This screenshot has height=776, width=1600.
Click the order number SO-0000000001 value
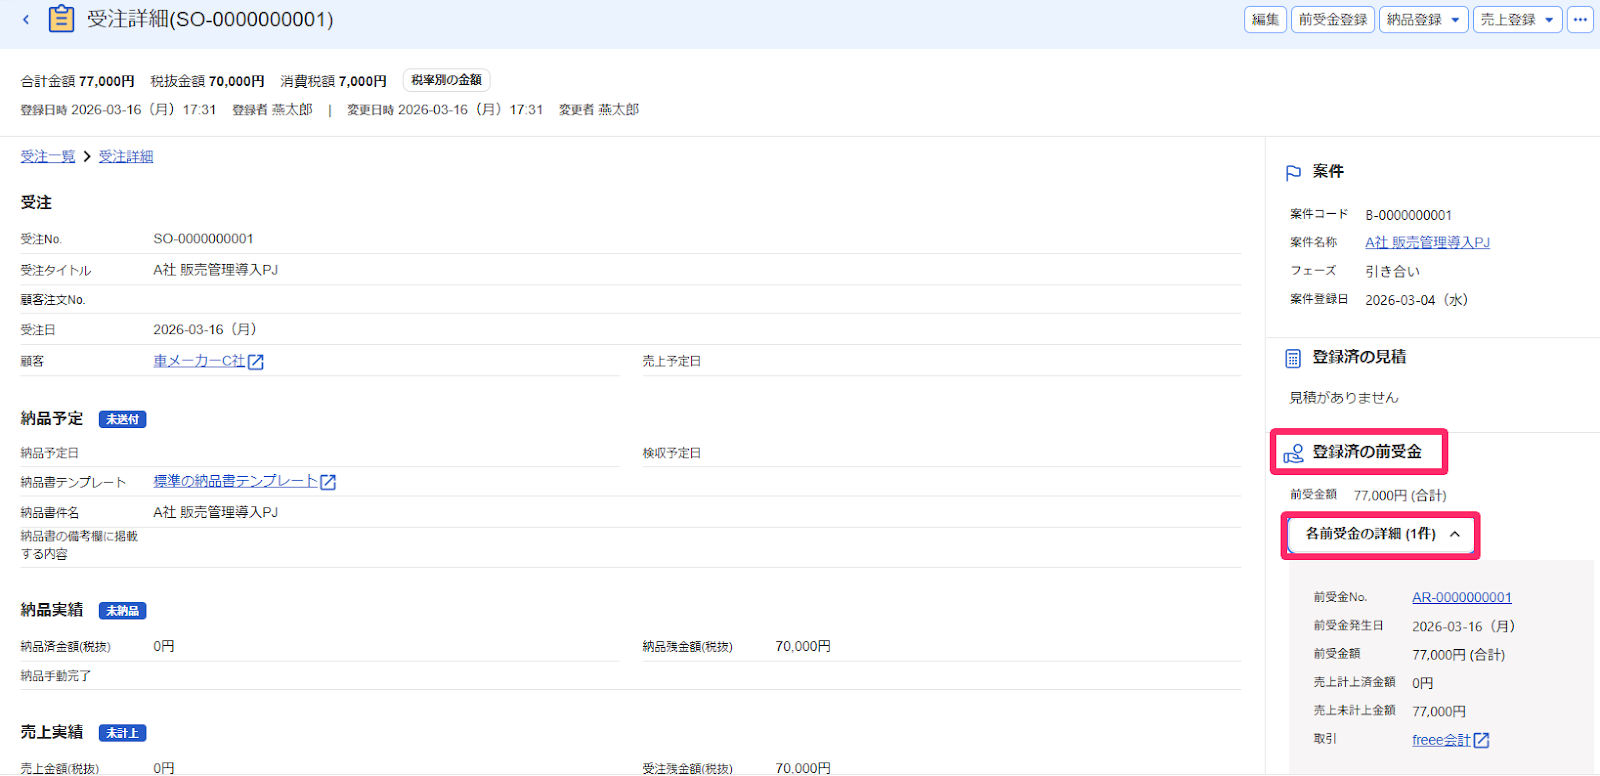point(203,239)
